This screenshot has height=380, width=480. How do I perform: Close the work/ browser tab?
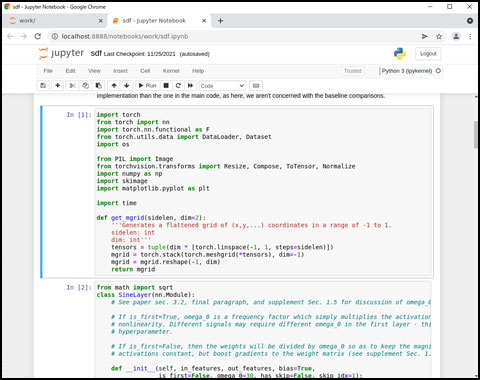click(101, 21)
